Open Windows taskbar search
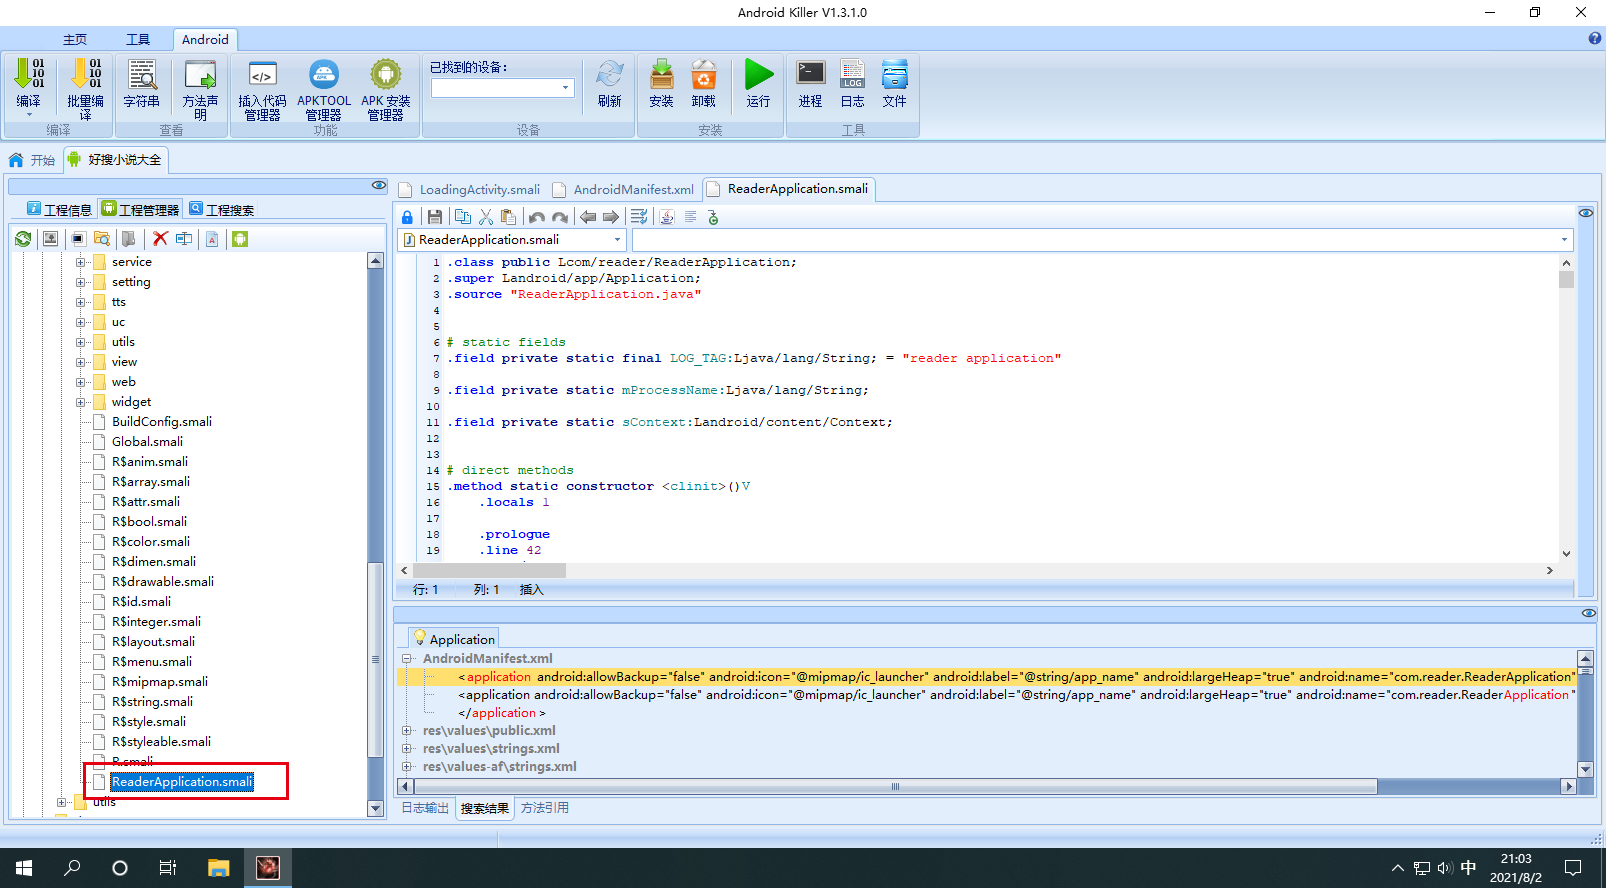 72,868
